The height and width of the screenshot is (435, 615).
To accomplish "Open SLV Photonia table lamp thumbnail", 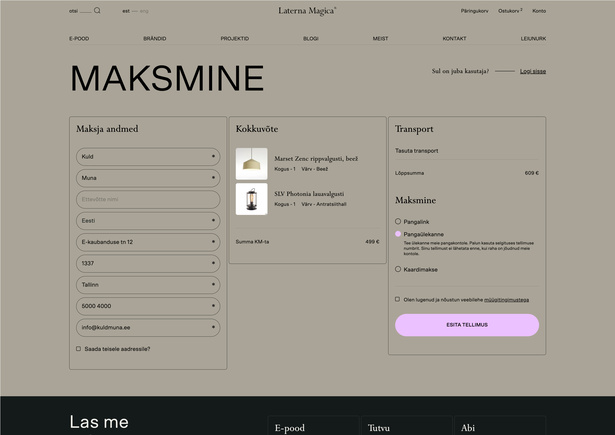I will (251, 198).
